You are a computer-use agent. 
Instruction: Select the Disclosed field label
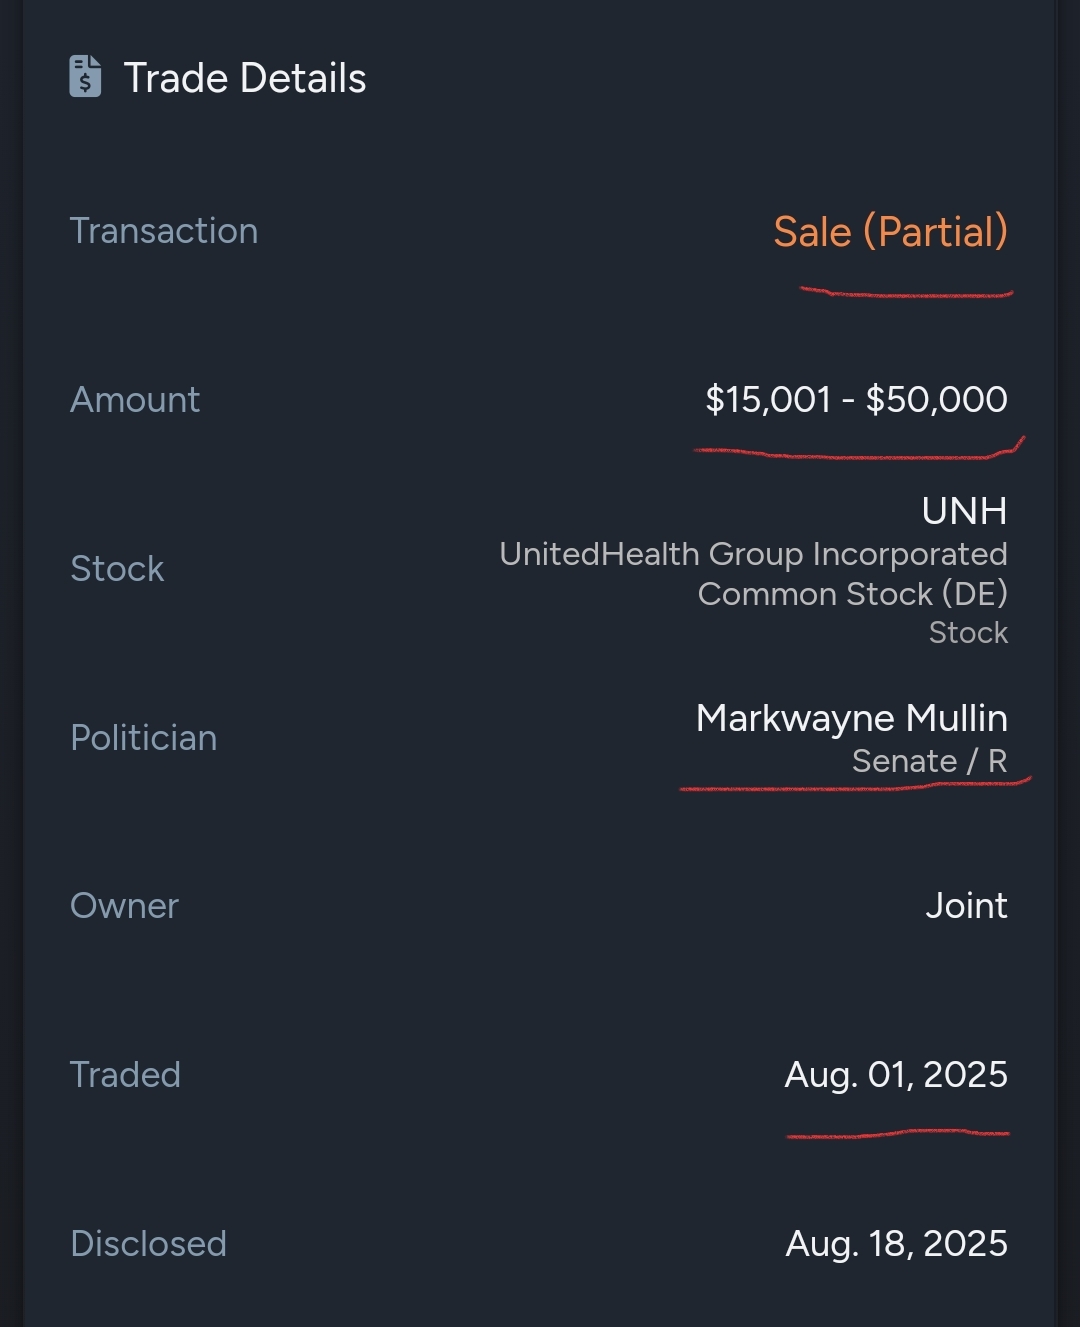click(148, 1244)
